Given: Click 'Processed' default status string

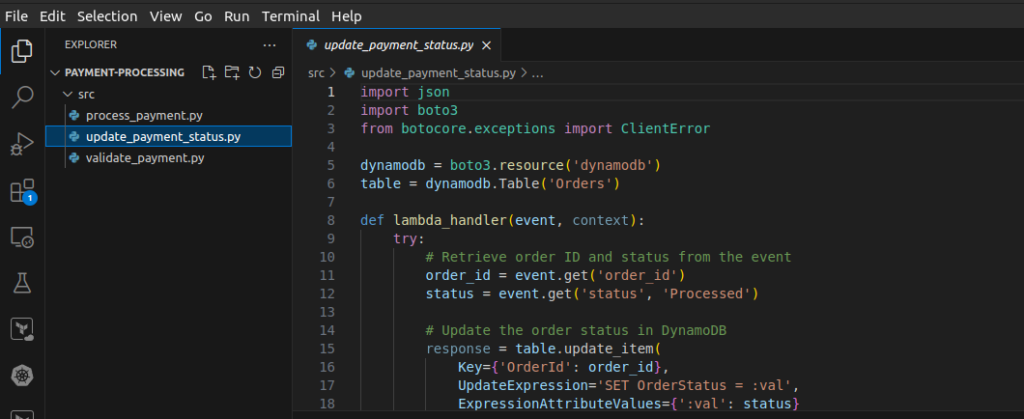Looking at the screenshot, I should pyautogui.click(x=705, y=294).
